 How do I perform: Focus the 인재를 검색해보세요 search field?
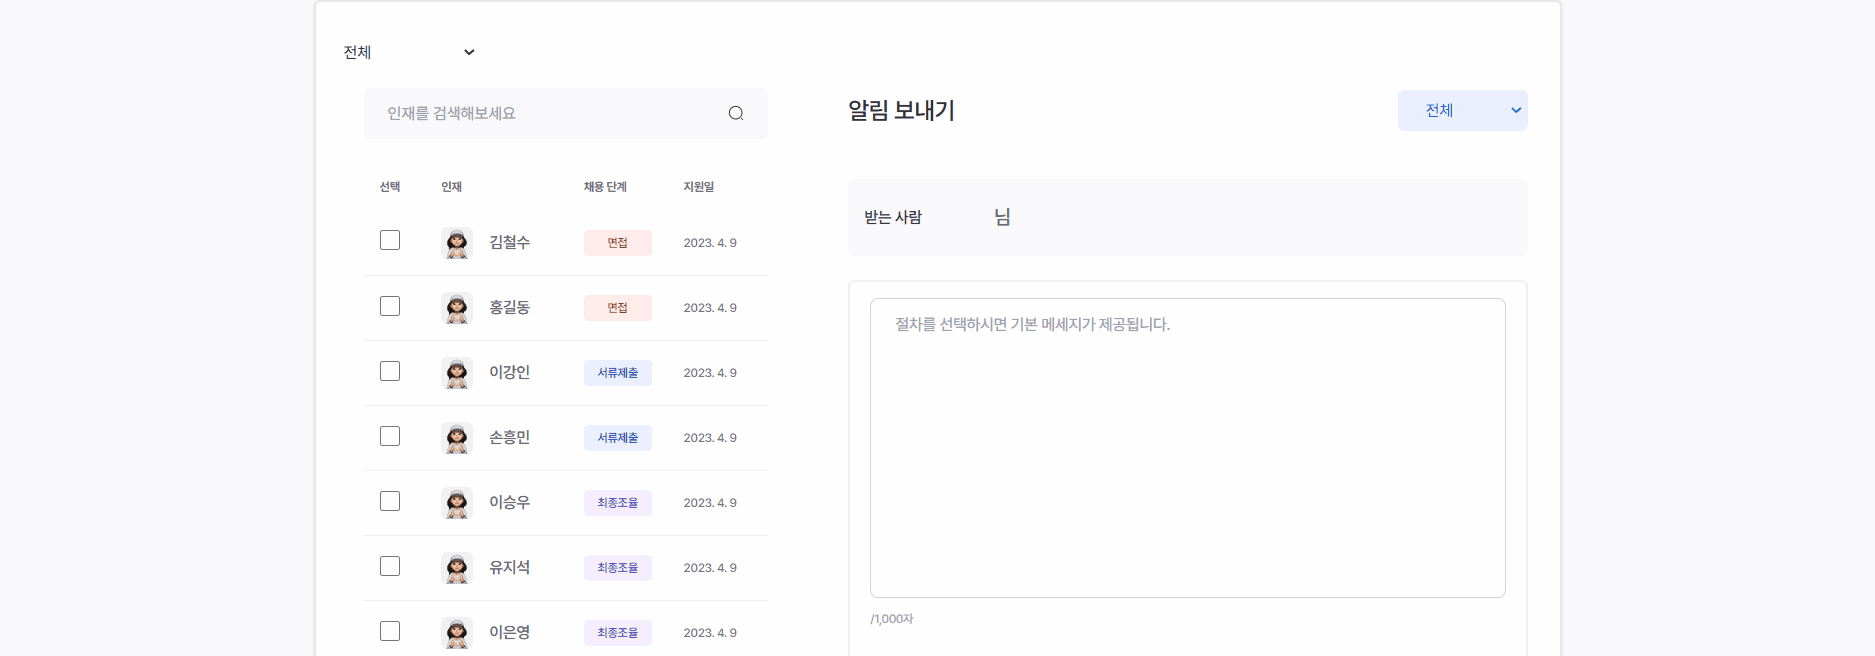[x=565, y=113]
